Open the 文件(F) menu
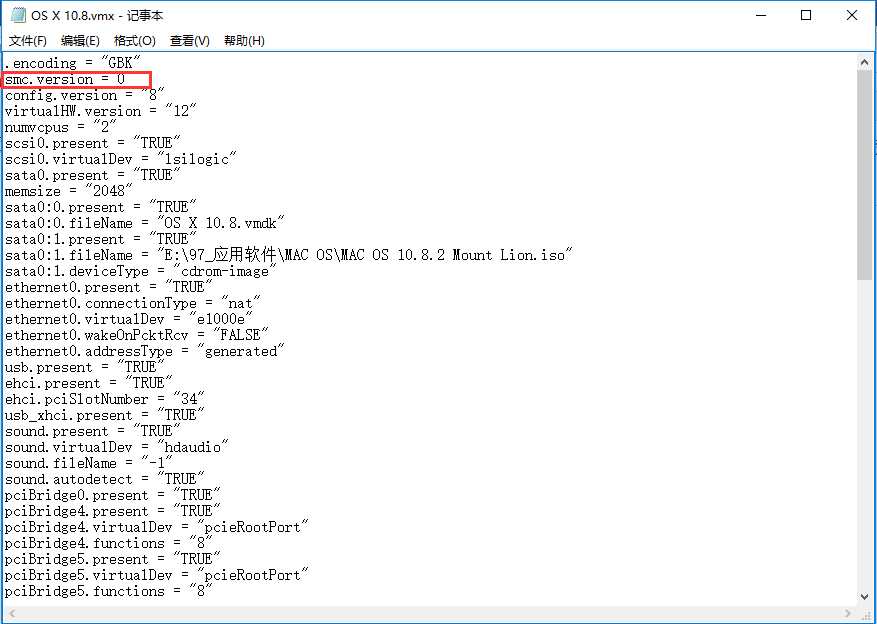Viewport: 877px width, 624px height. [x=28, y=41]
